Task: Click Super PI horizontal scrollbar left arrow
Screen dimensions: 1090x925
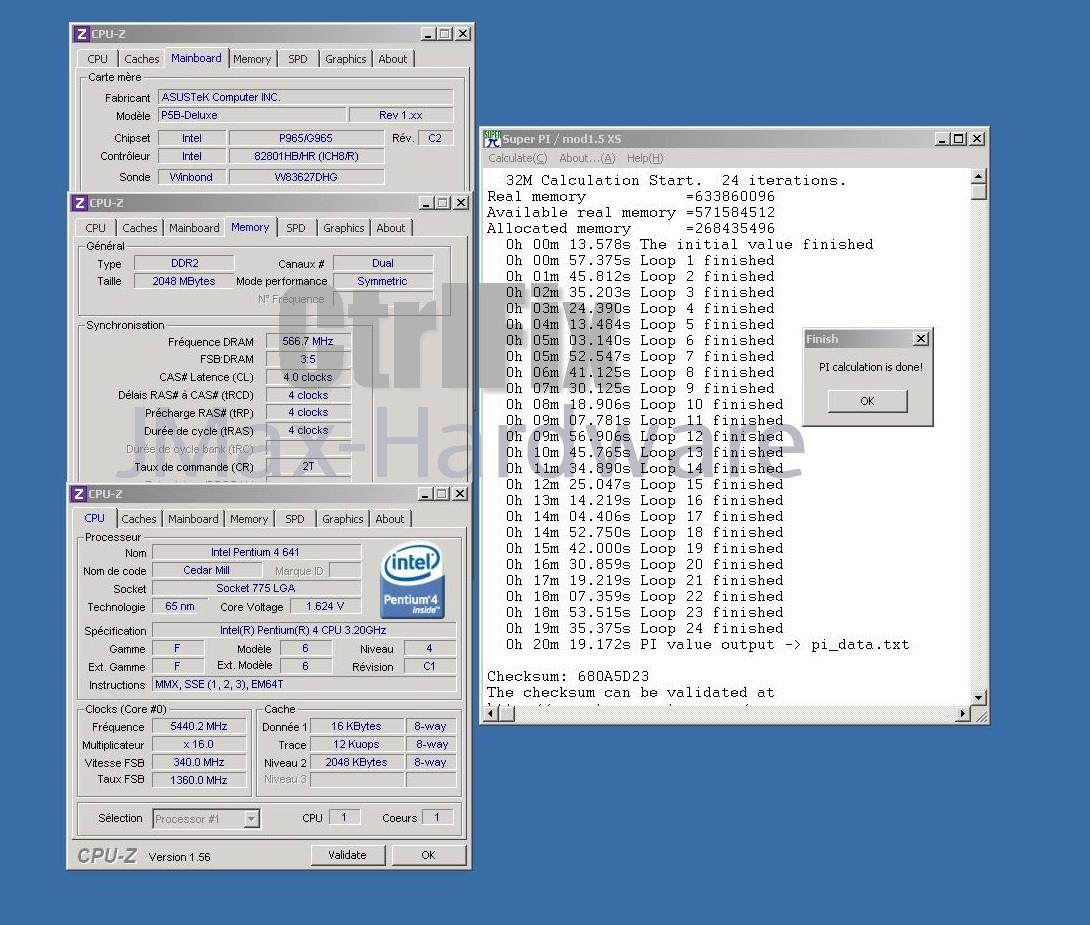Action: [x=491, y=714]
